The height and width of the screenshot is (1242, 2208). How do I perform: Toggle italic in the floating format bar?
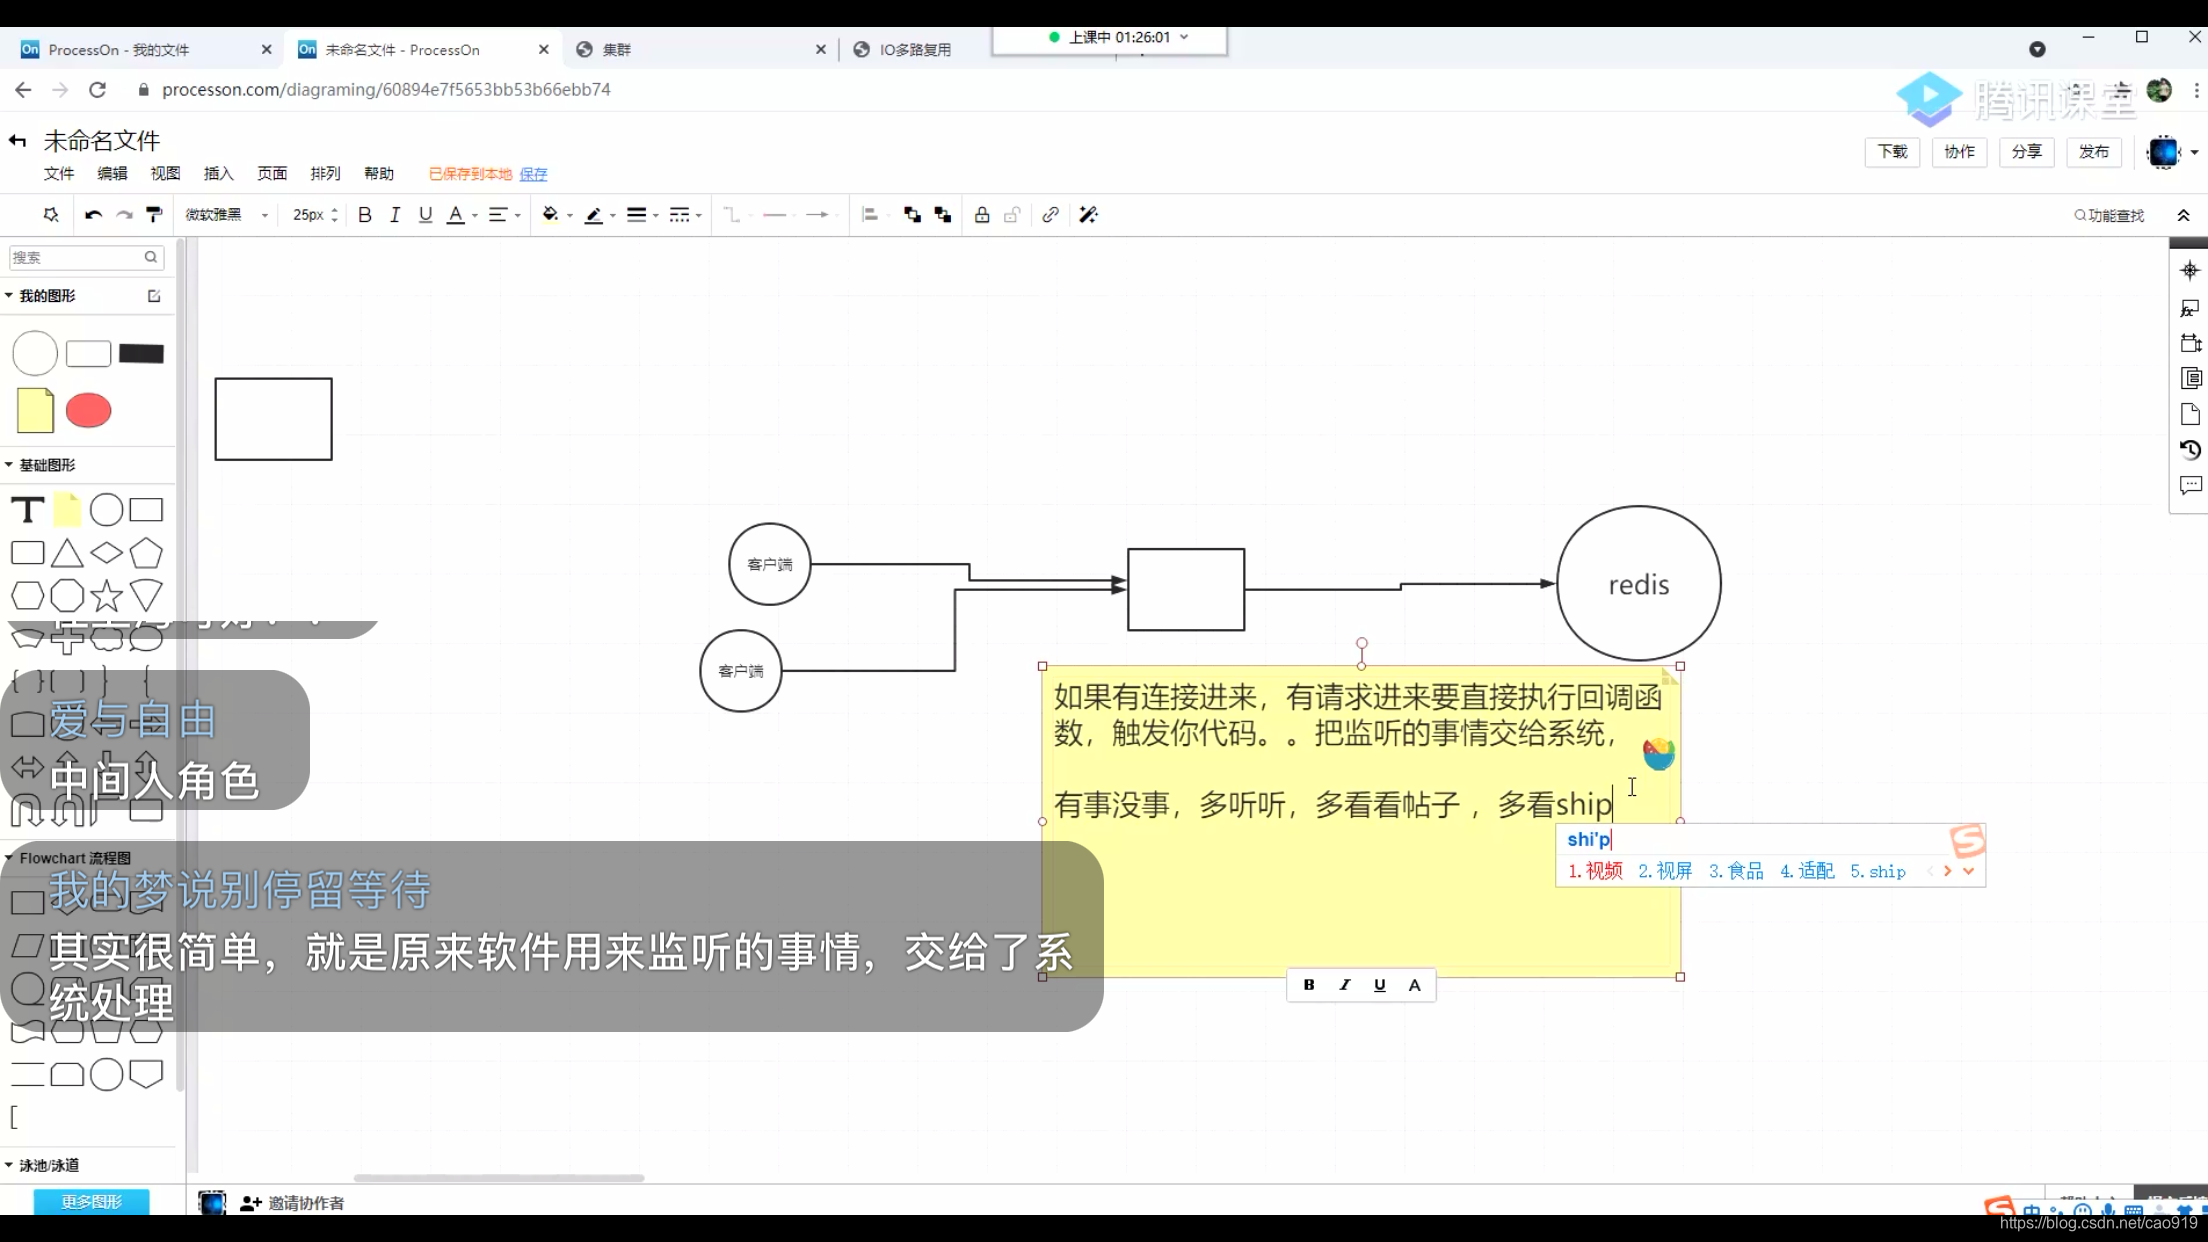point(1344,985)
